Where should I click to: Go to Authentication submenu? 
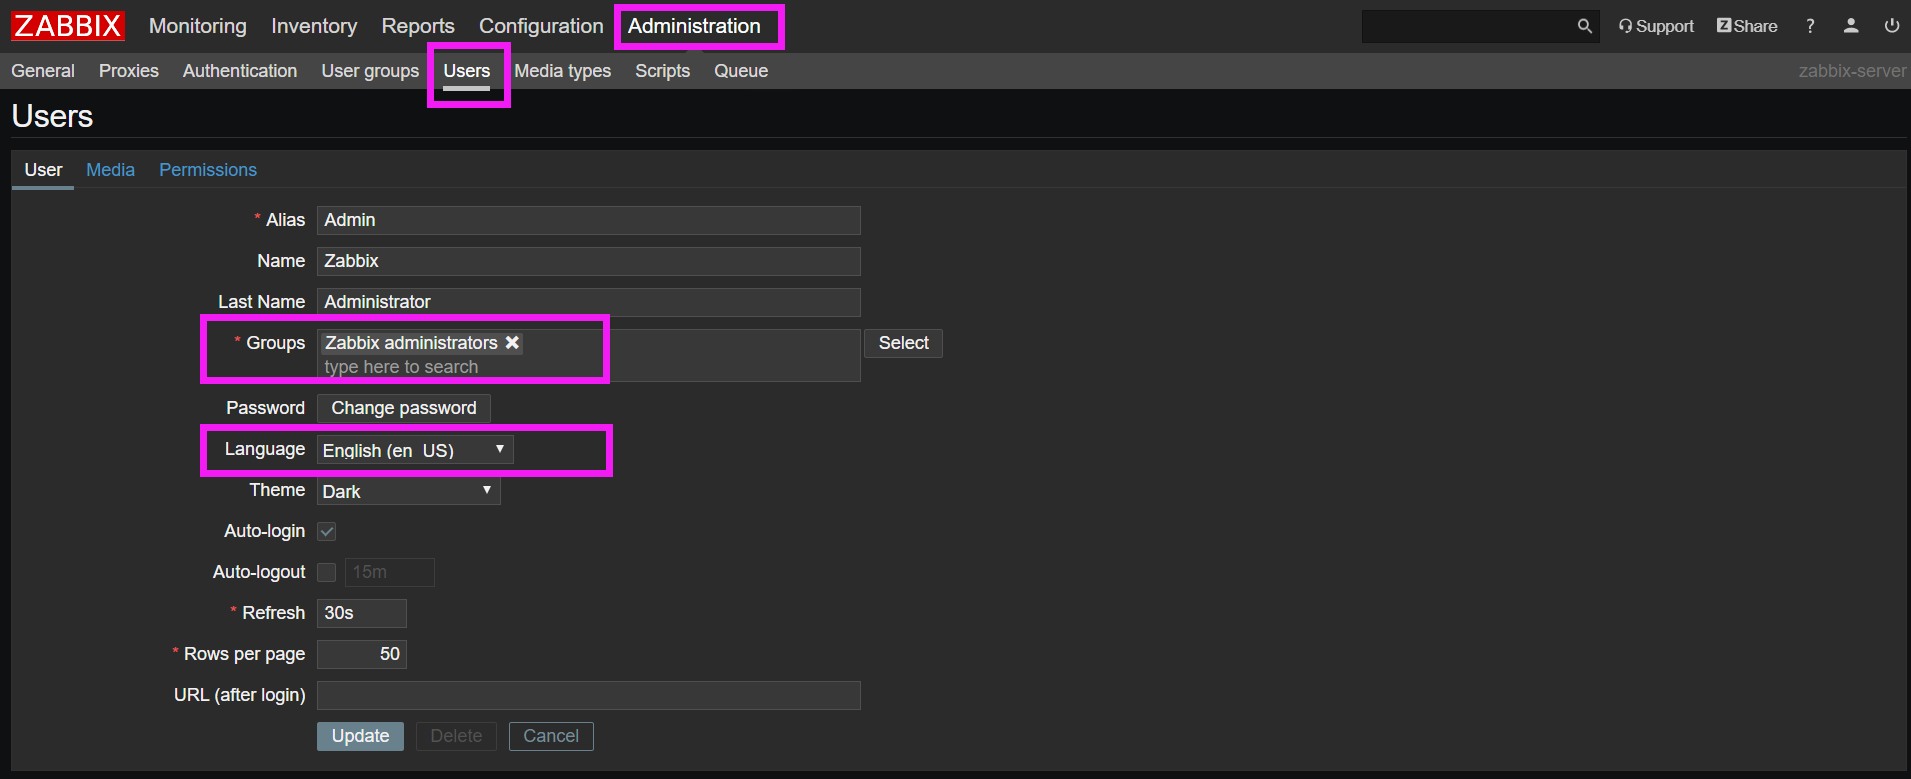point(240,71)
